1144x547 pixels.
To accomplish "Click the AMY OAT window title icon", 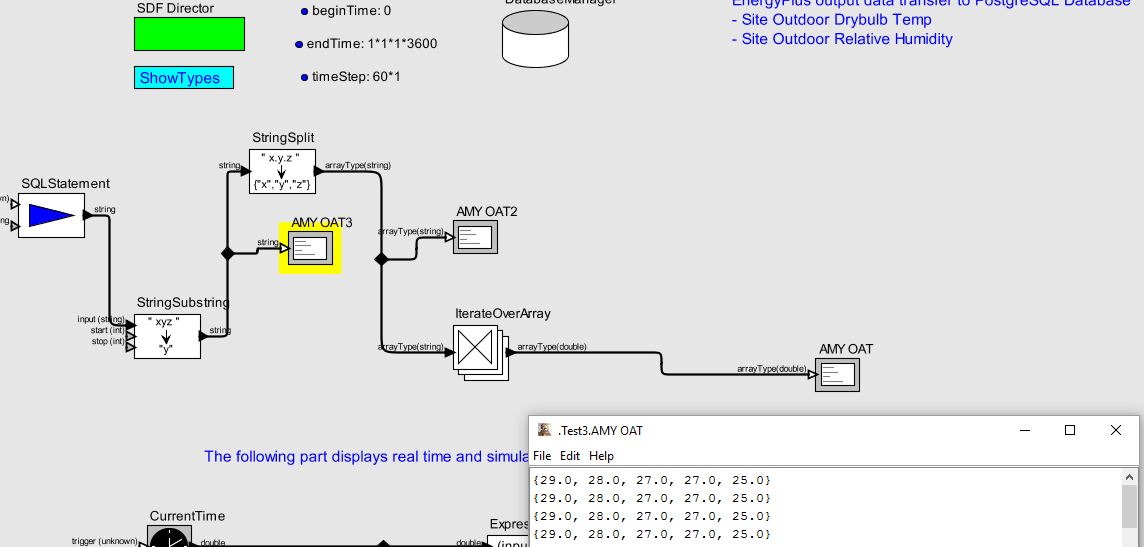I will tap(544, 430).
